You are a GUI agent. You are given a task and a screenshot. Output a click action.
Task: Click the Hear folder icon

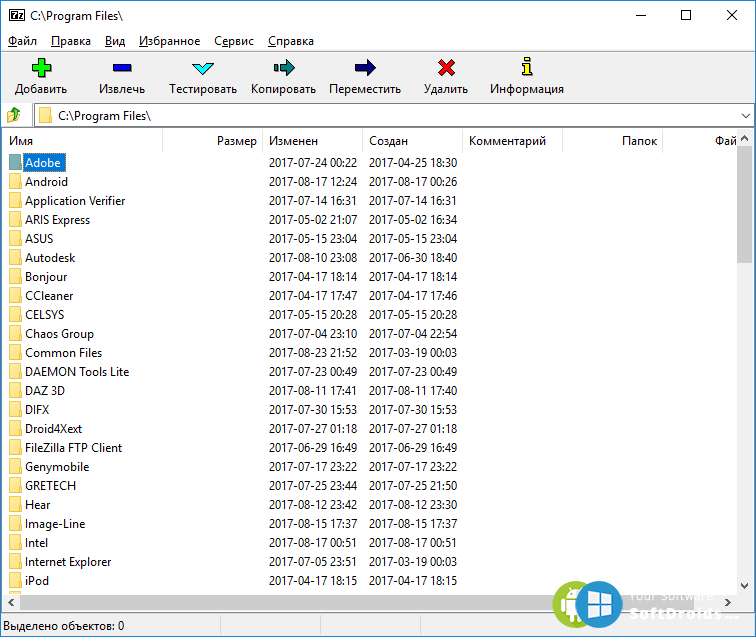pos(15,505)
